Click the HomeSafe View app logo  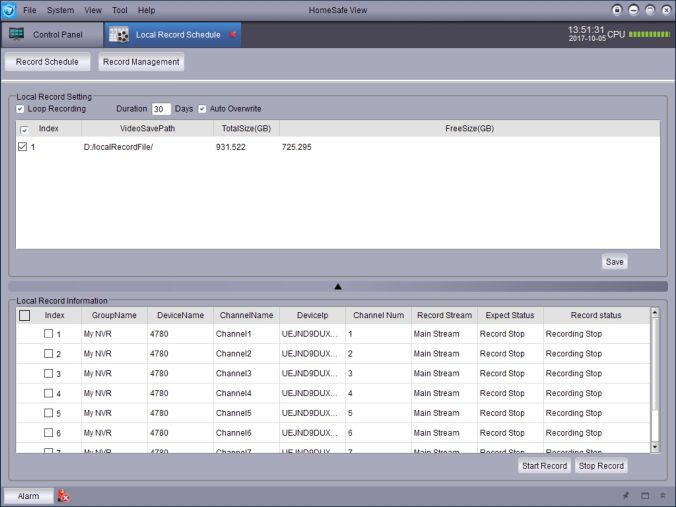(9, 9)
